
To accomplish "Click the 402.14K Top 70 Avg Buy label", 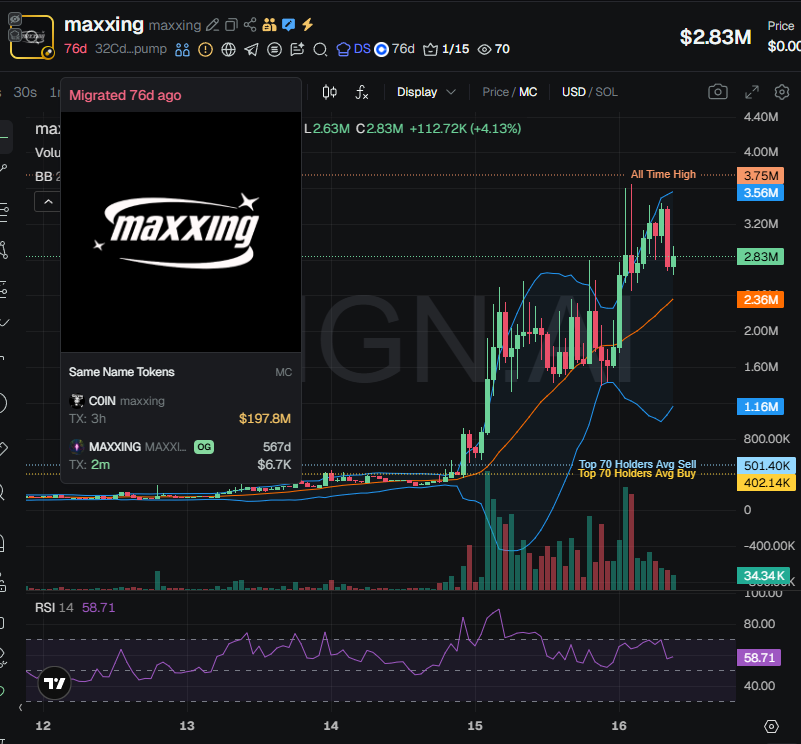I will point(766,482).
